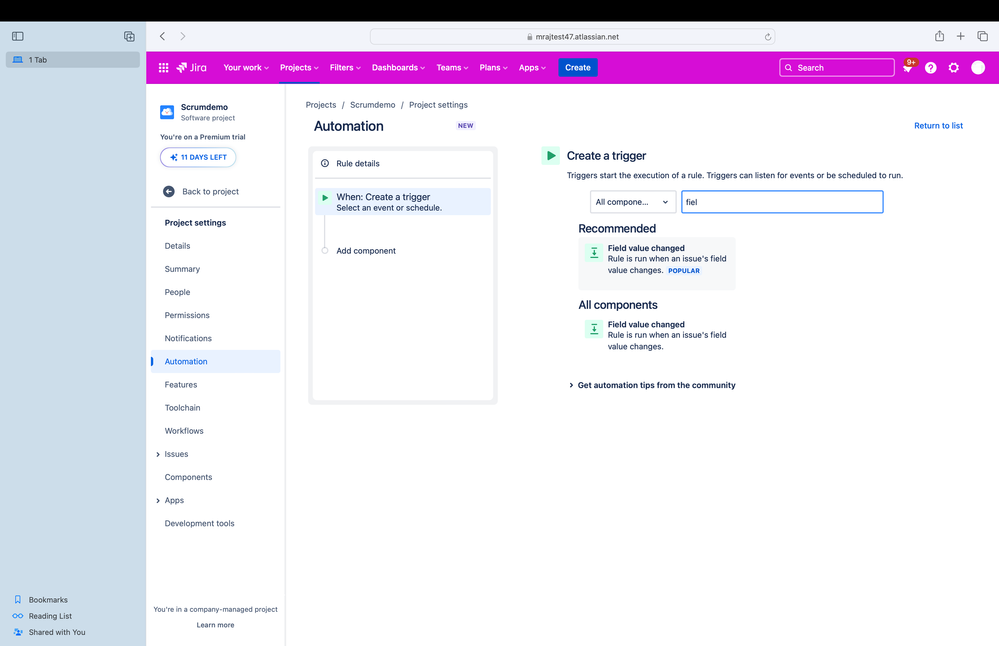Click the Add component step
The height and width of the screenshot is (646, 999).
[x=366, y=251]
